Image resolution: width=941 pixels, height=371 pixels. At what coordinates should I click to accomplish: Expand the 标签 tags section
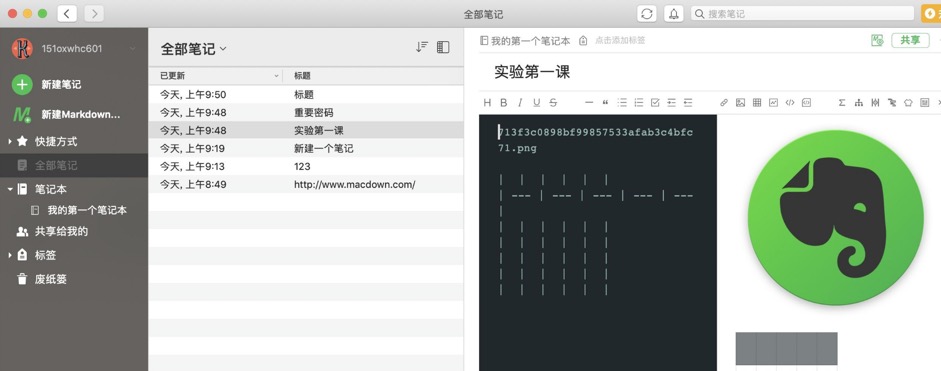[10, 255]
